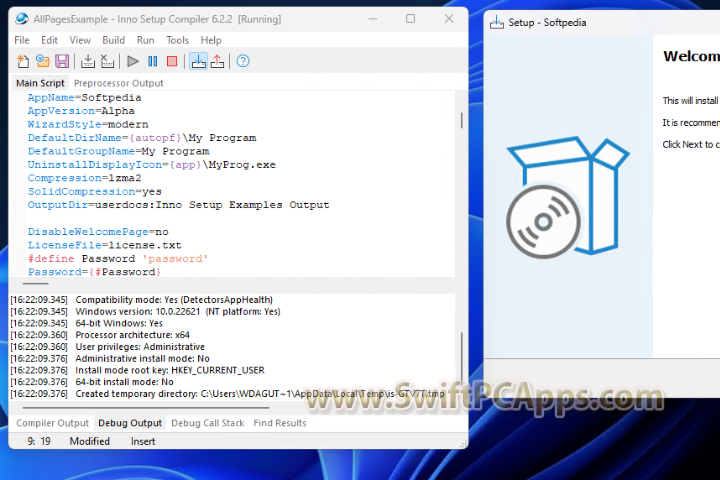The height and width of the screenshot is (480, 720).
Task: Click the AppVersion=Alpha line
Action: point(81,111)
